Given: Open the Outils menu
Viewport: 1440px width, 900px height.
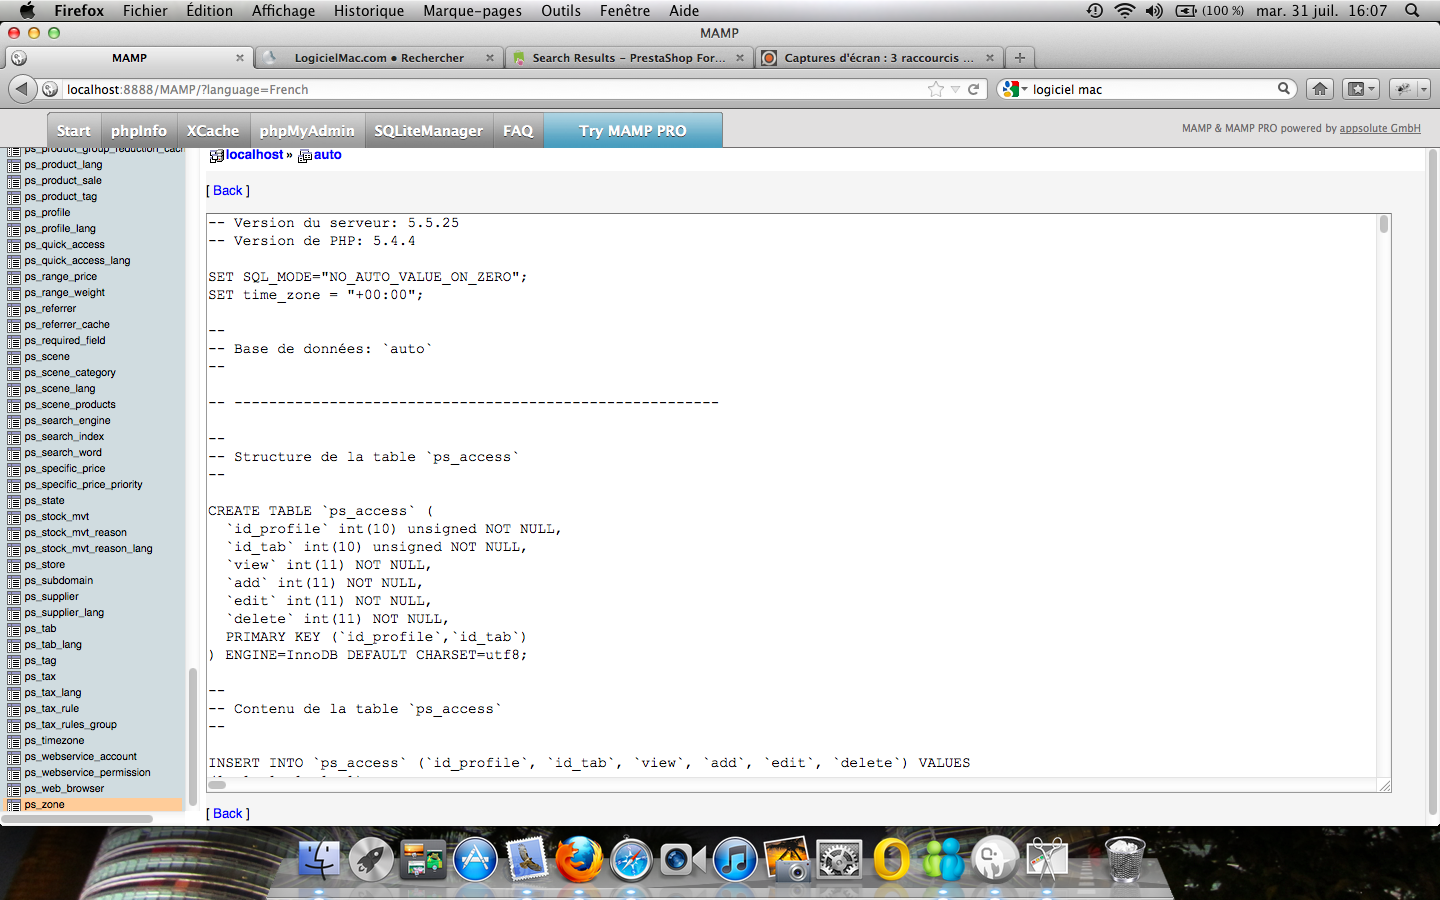Looking at the screenshot, I should point(561,10).
